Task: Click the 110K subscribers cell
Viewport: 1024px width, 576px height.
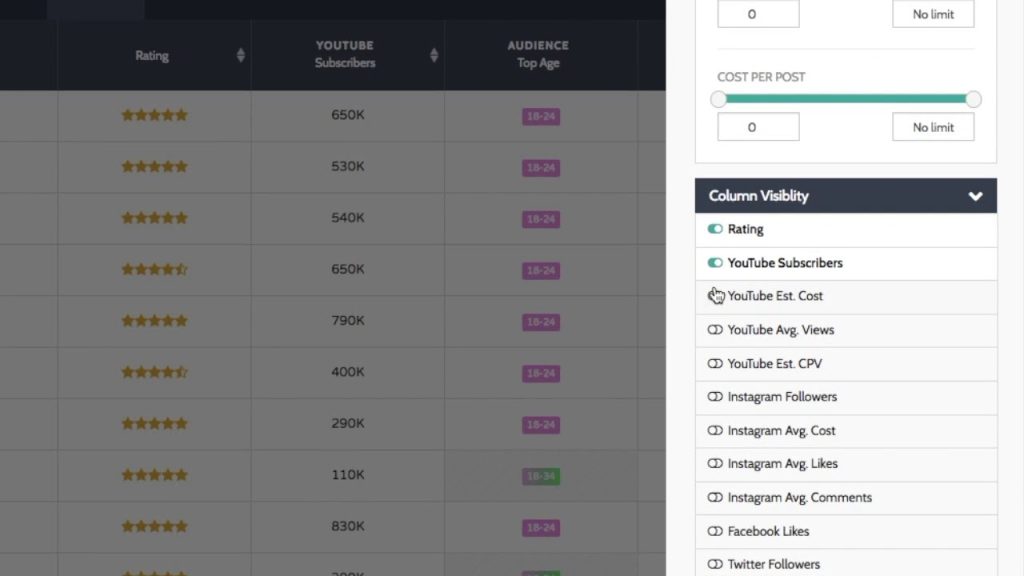Action: pyautogui.click(x=347, y=475)
